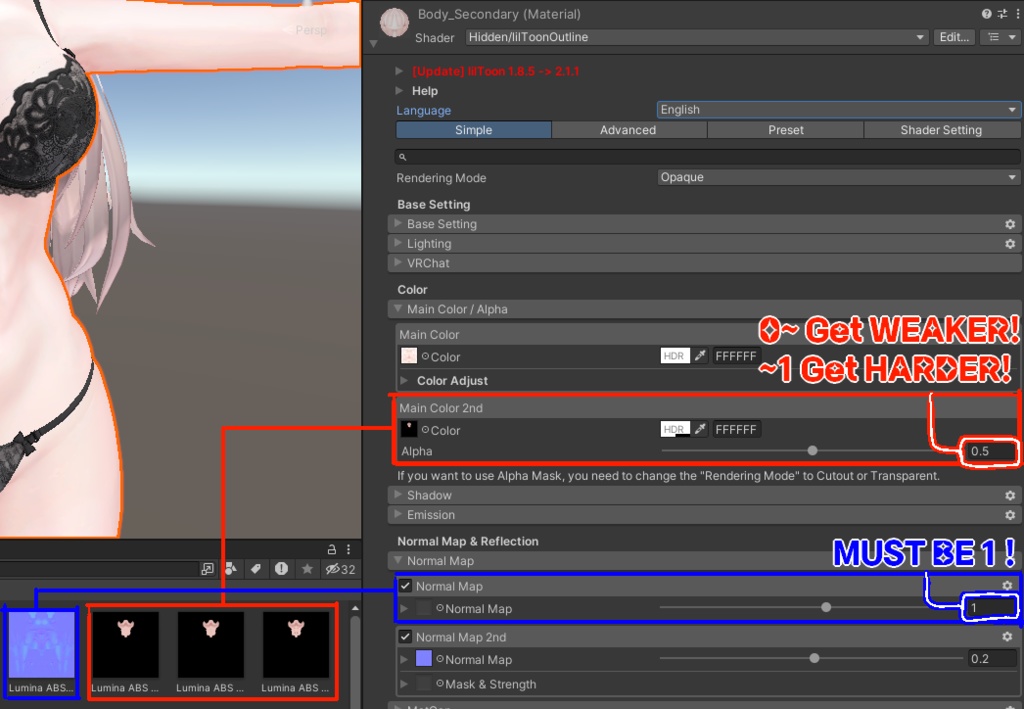
Task: Open Base Setting gear options
Action: click(x=1010, y=224)
